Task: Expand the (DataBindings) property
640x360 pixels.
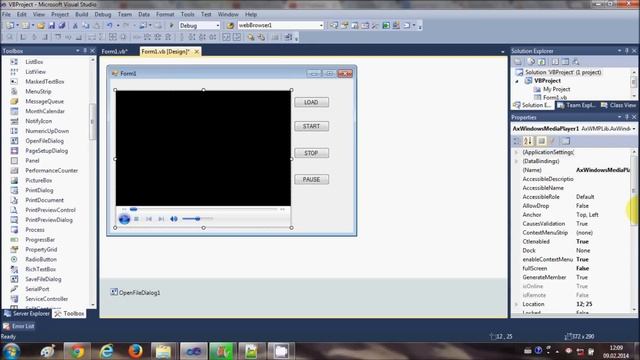Action: pos(516,161)
